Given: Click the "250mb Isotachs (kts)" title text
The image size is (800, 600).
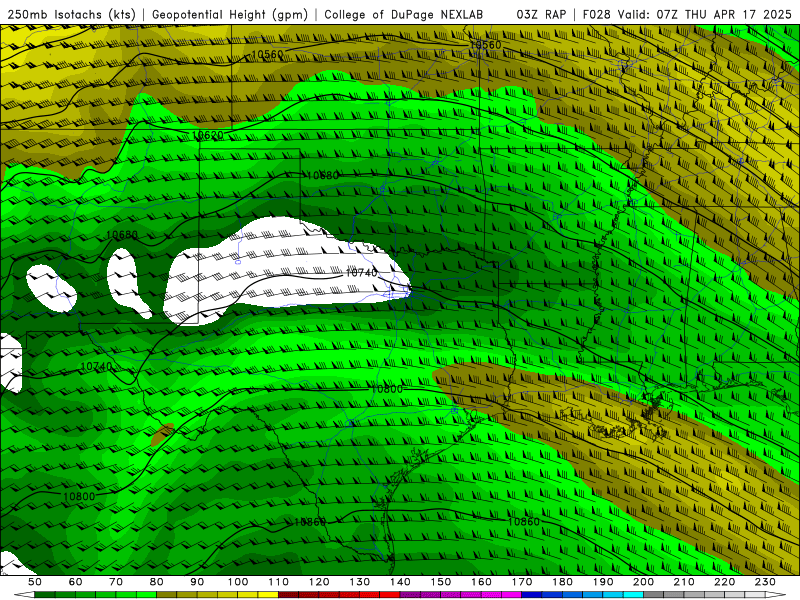Looking at the screenshot, I should click(x=71, y=15).
